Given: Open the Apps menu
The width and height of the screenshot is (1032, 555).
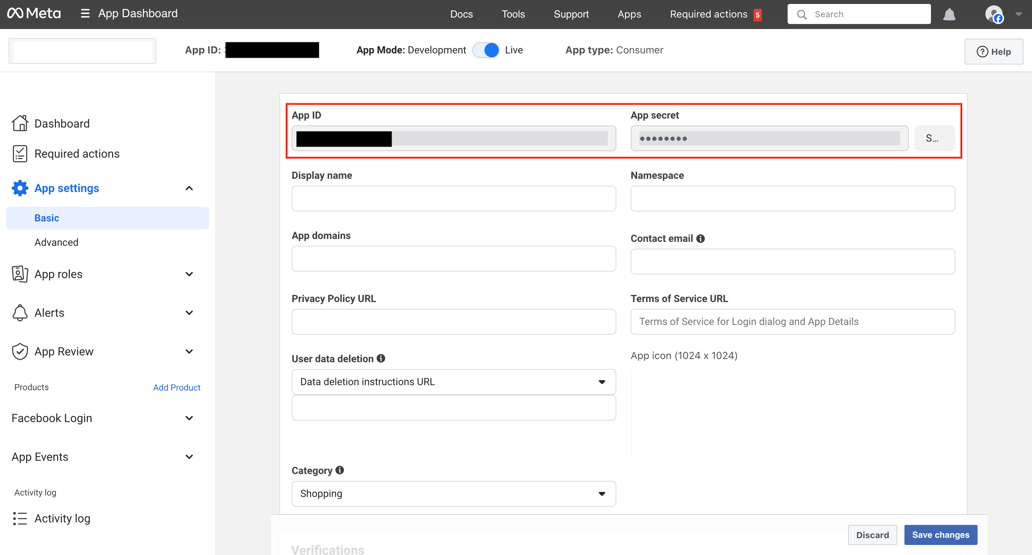Looking at the screenshot, I should [x=629, y=14].
